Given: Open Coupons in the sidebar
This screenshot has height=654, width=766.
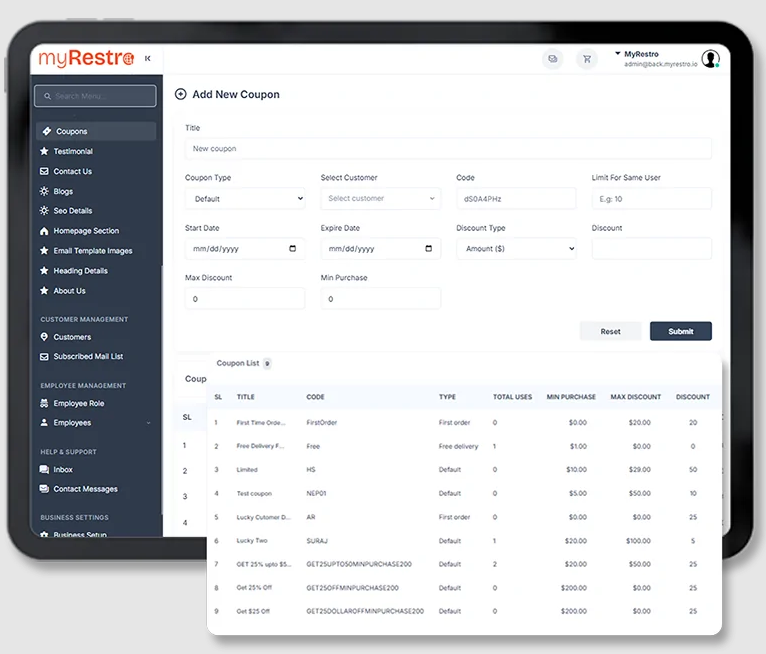Looking at the screenshot, I should pyautogui.click(x=96, y=131).
